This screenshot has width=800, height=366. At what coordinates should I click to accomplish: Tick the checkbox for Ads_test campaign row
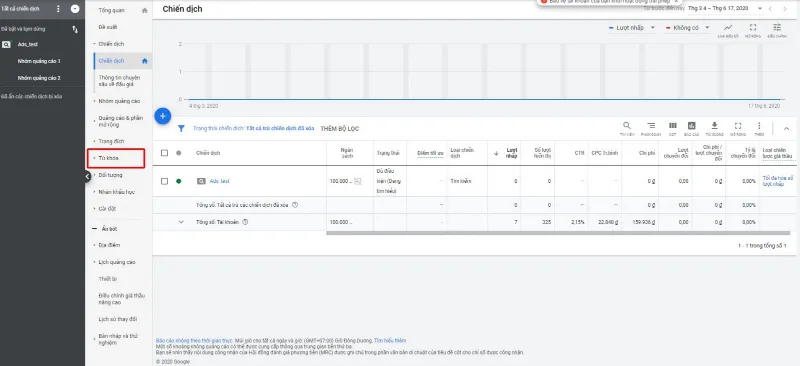[x=164, y=181]
